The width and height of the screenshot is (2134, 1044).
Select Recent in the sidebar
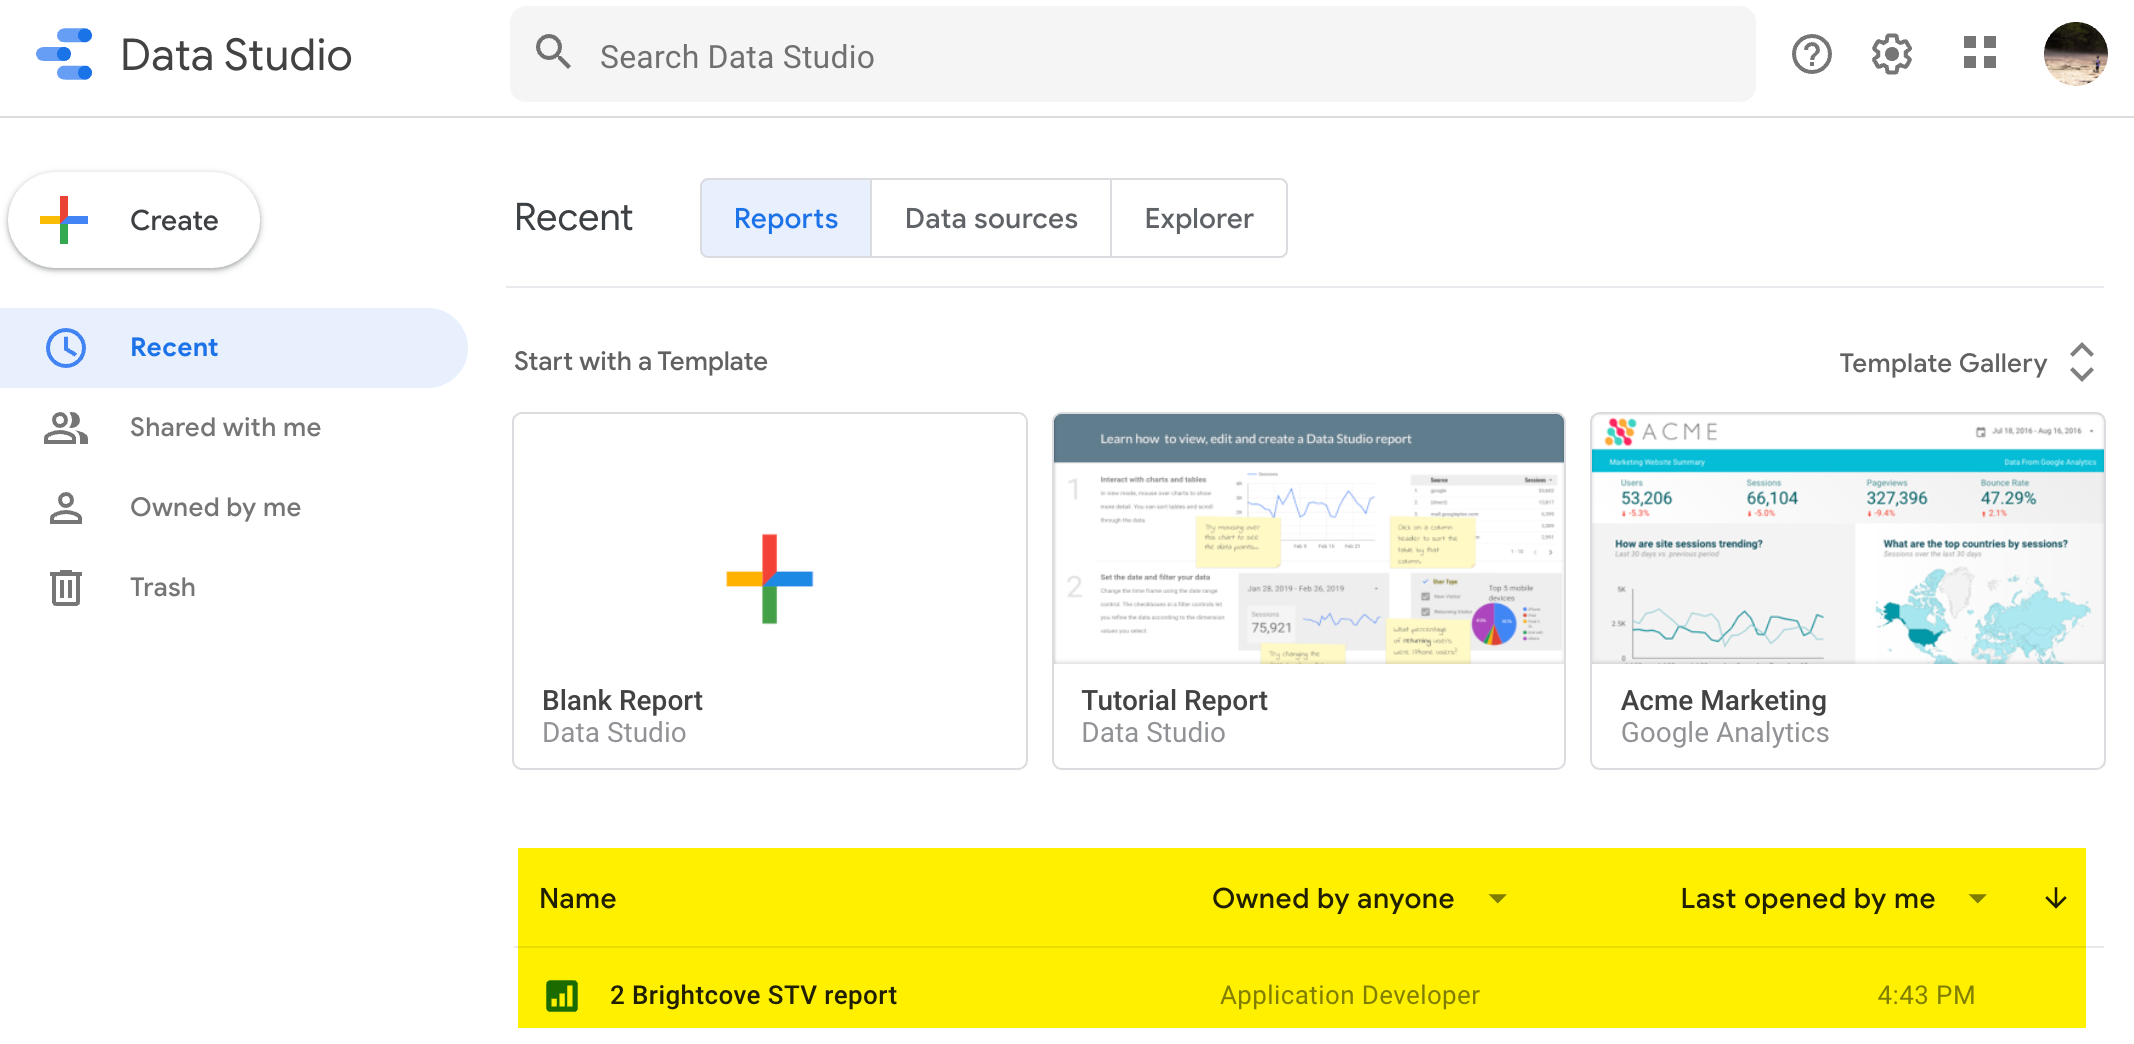[x=234, y=348]
